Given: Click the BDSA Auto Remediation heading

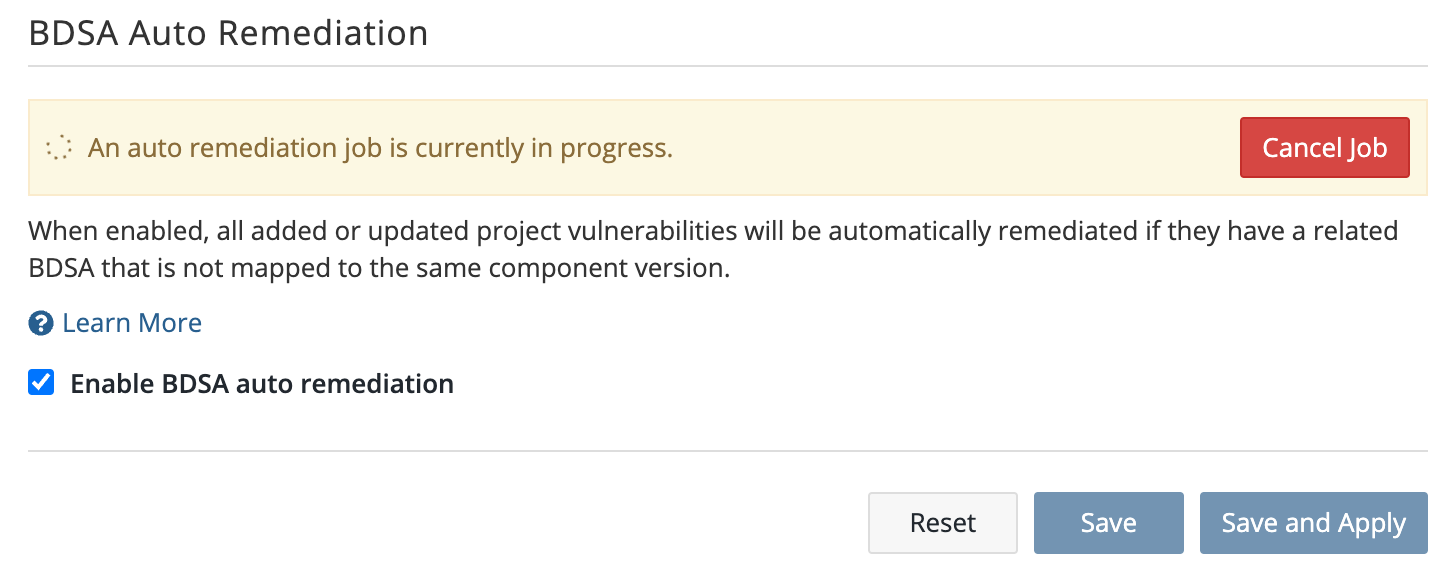Looking at the screenshot, I should click(228, 33).
